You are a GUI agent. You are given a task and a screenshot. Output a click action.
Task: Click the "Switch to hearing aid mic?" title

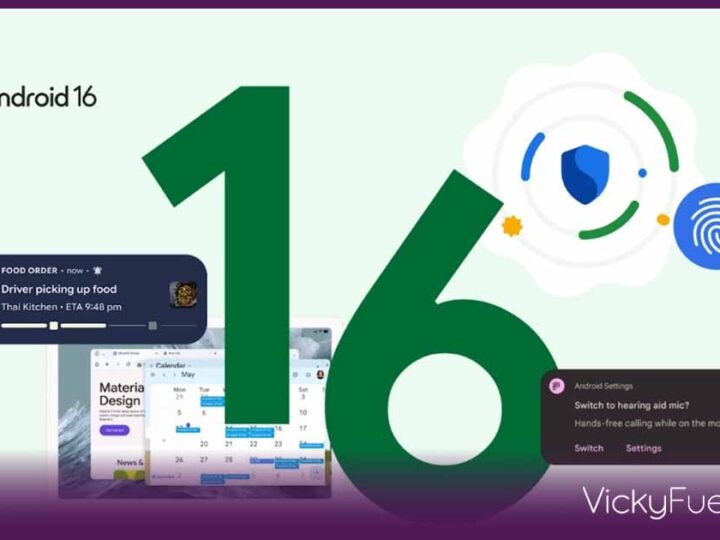(x=632, y=405)
